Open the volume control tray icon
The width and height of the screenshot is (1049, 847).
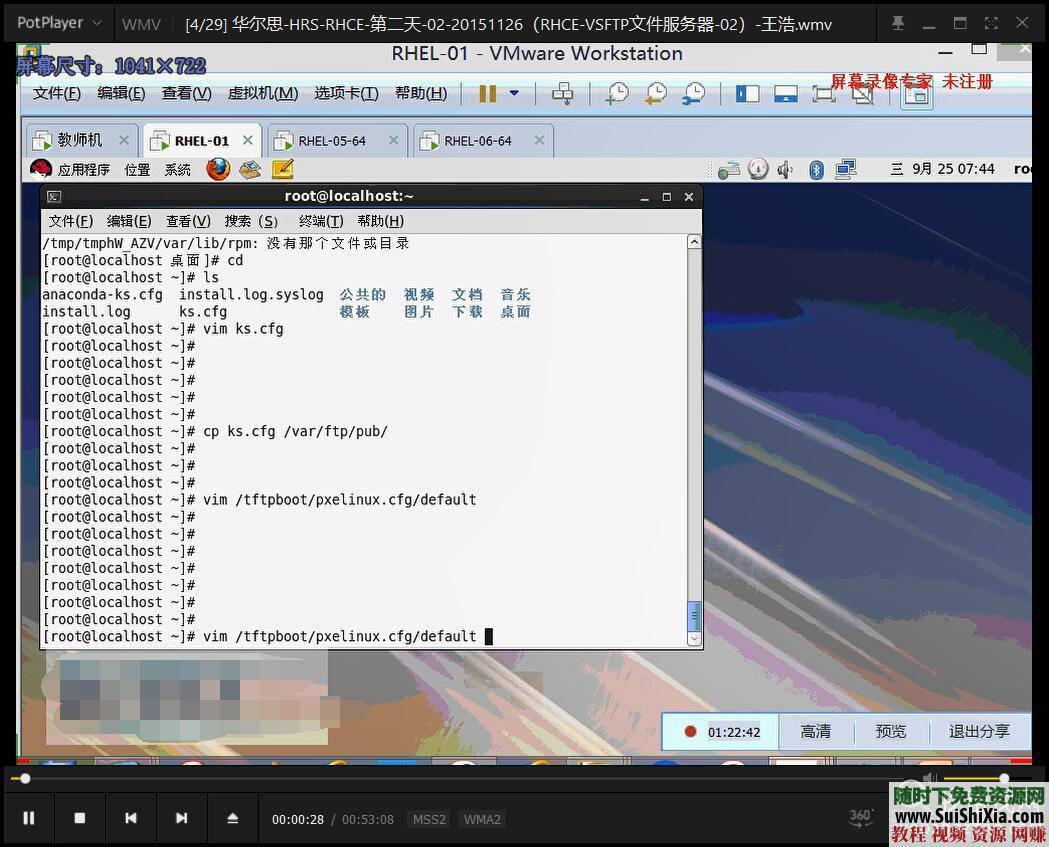[x=785, y=170]
